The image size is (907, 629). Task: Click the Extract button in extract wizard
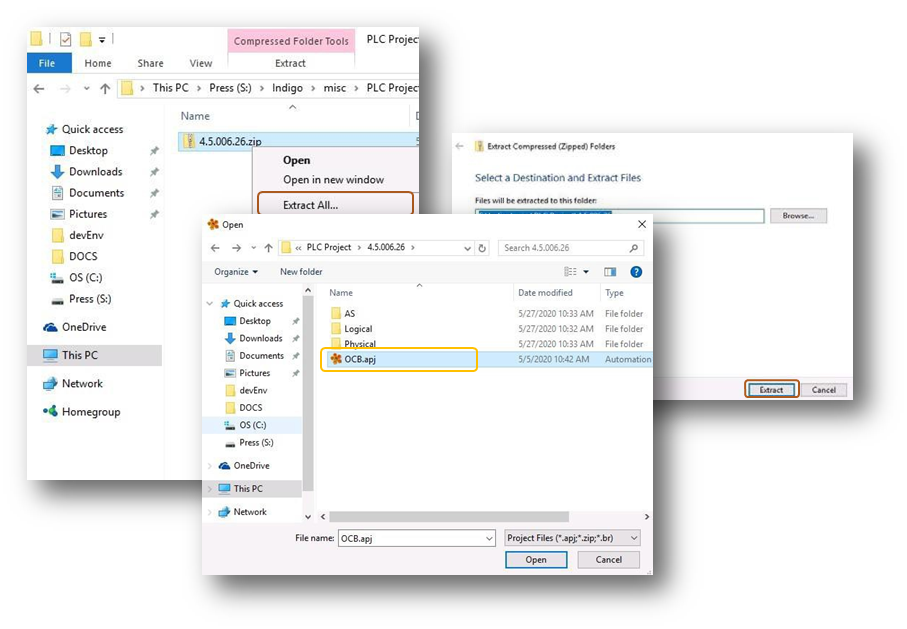tap(771, 389)
